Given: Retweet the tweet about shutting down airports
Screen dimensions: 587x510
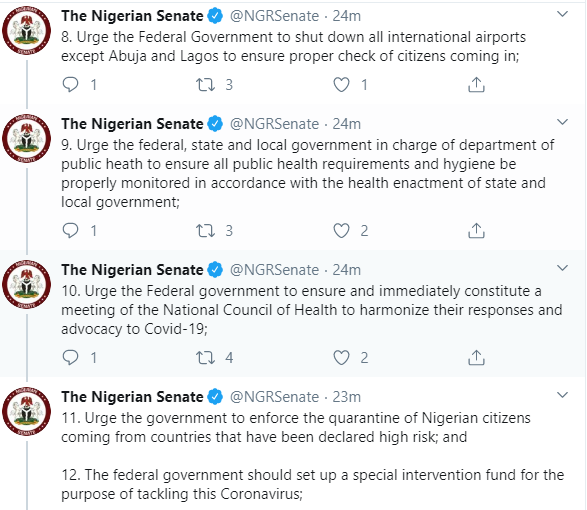Looking at the screenshot, I should point(206,85).
